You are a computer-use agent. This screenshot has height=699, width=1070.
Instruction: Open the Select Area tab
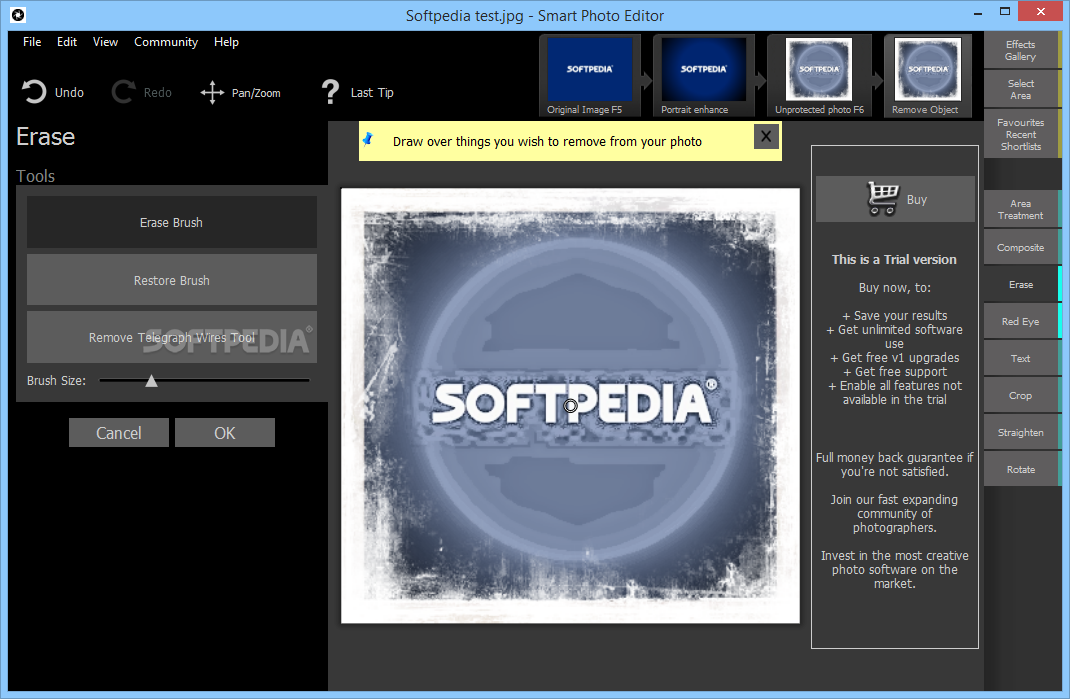(1020, 89)
